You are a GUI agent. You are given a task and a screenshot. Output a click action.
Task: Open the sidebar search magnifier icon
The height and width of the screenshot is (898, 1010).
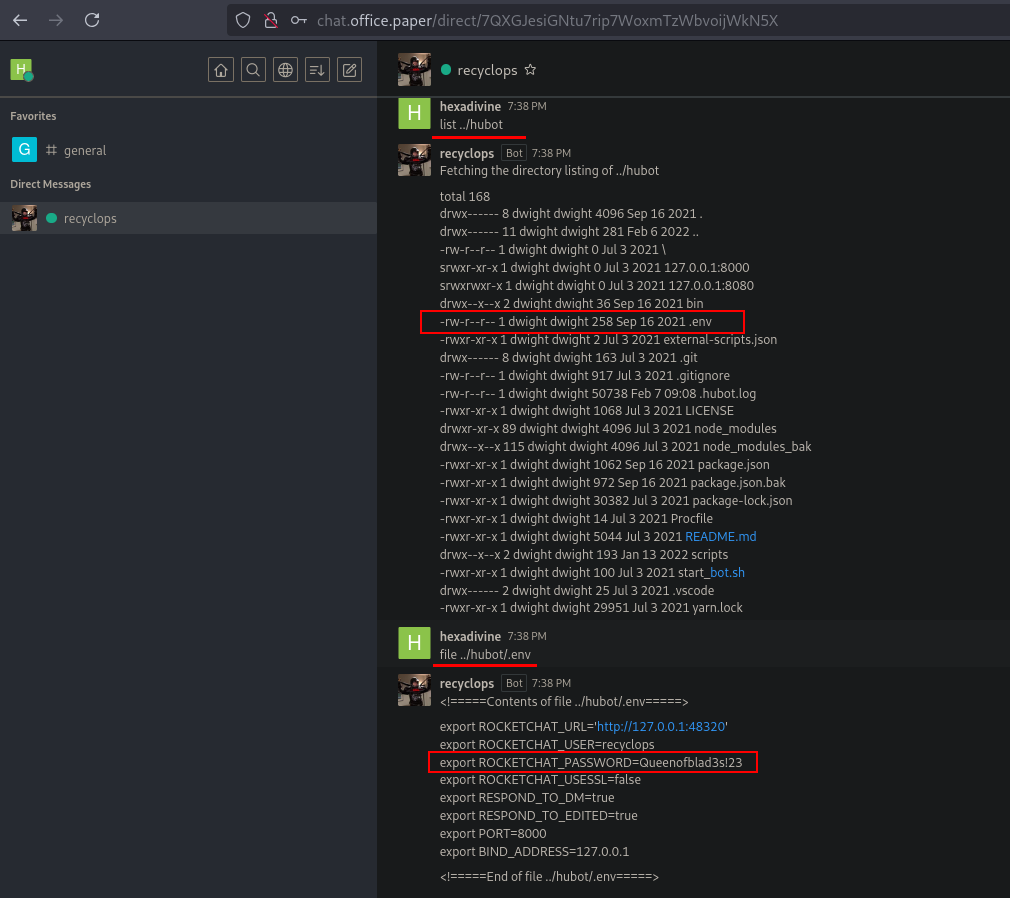[x=253, y=70]
